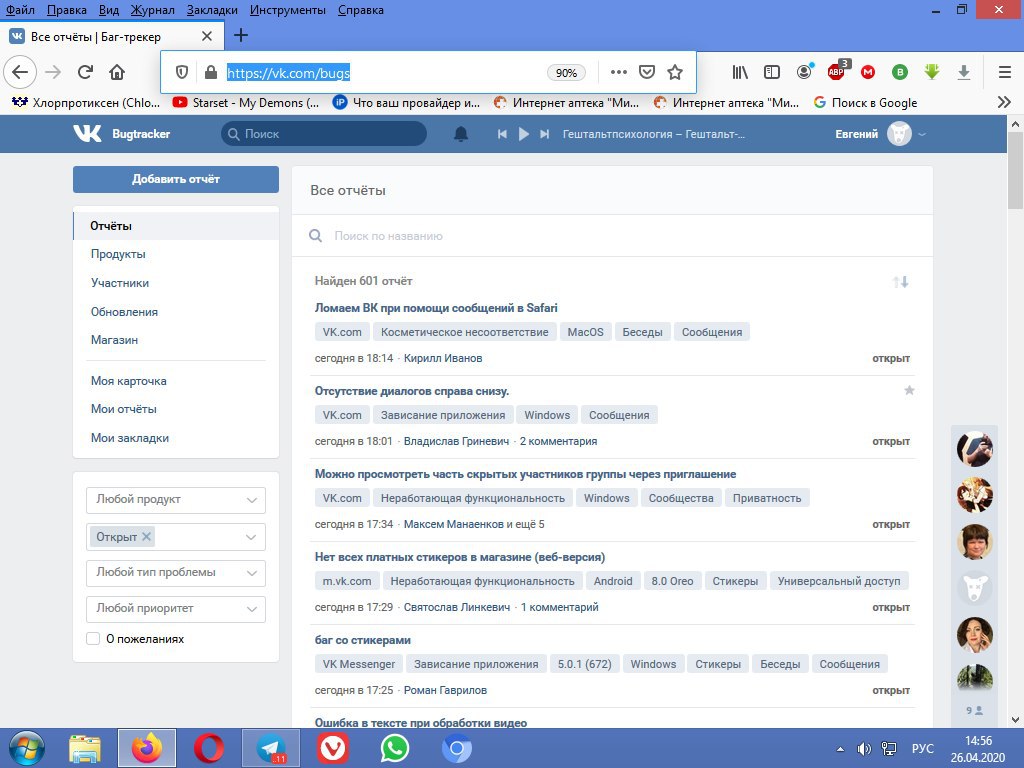Open the Евгений profile avatar
Viewport: 1024px width, 768px height.
pyautogui.click(x=899, y=134)
